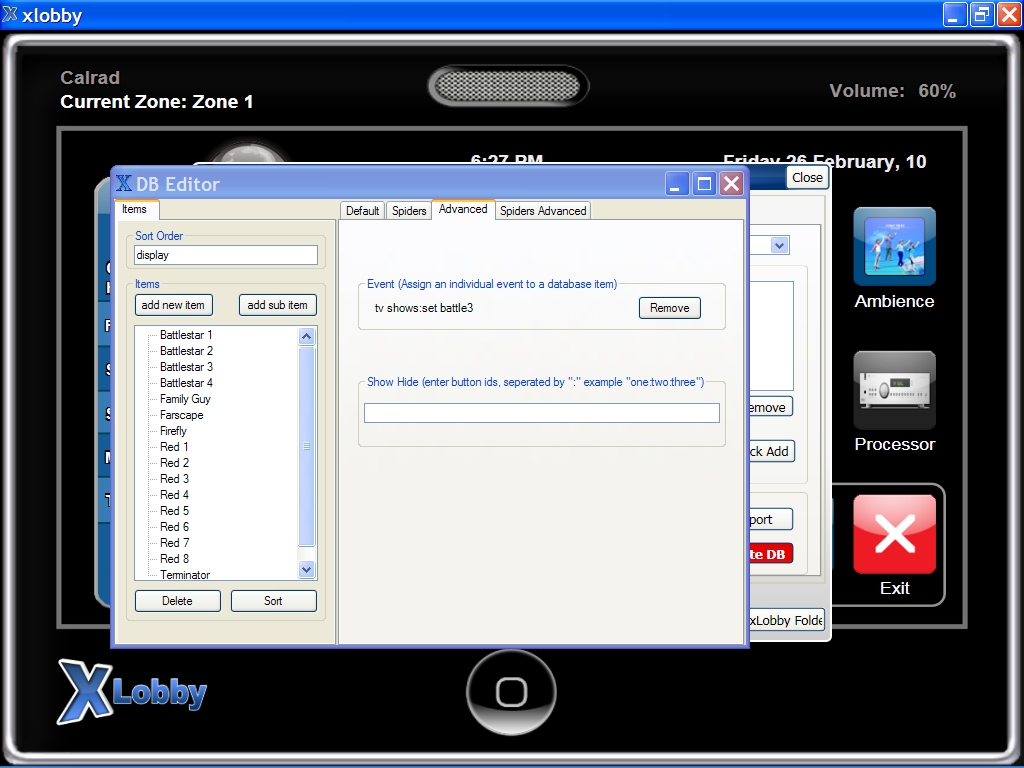Open the Ambience icon
The height and width of the screenshot is (768, 1024).
(x=894, y=247)
